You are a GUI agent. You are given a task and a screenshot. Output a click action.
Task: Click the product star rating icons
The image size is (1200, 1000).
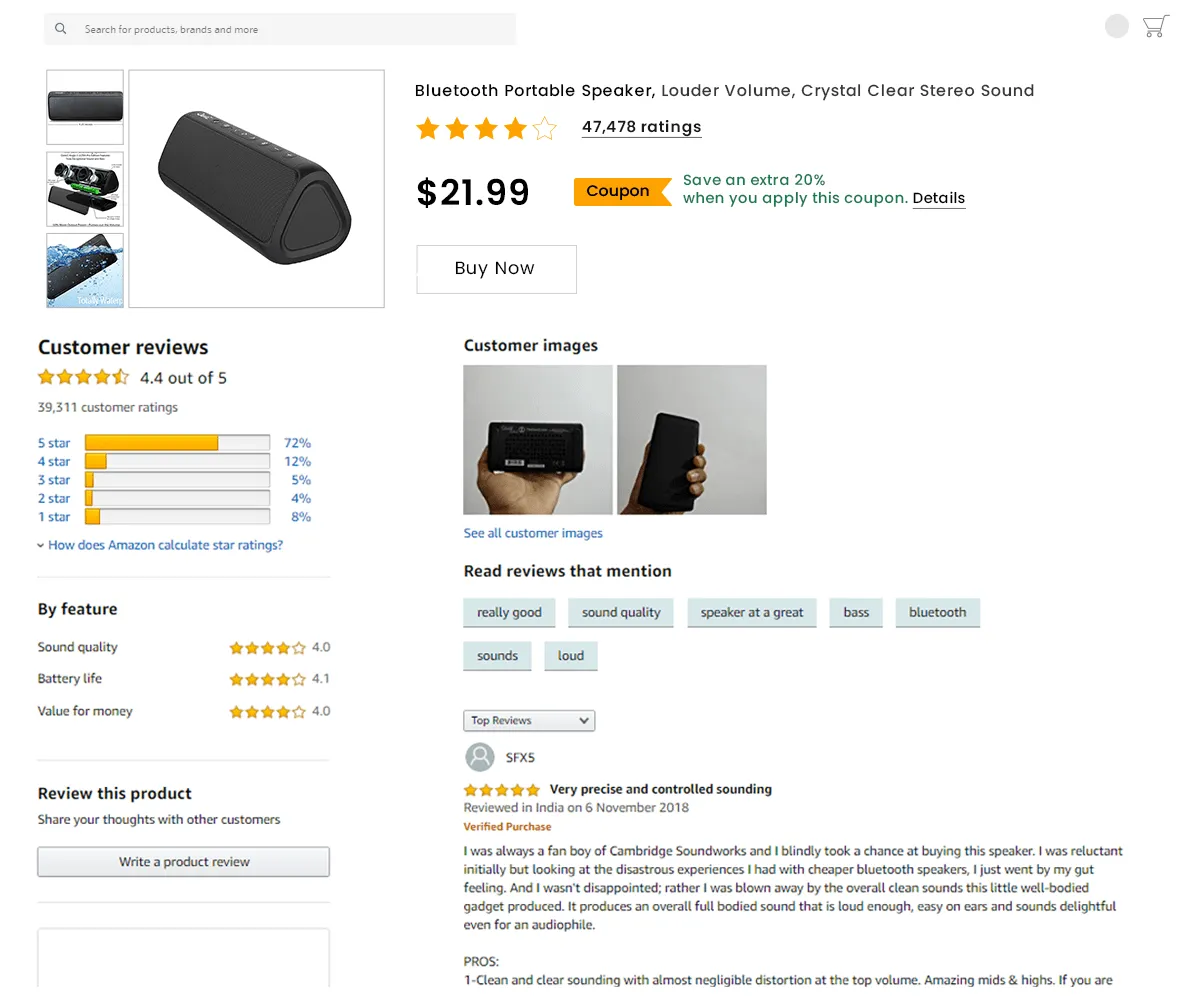click(486, 128)
